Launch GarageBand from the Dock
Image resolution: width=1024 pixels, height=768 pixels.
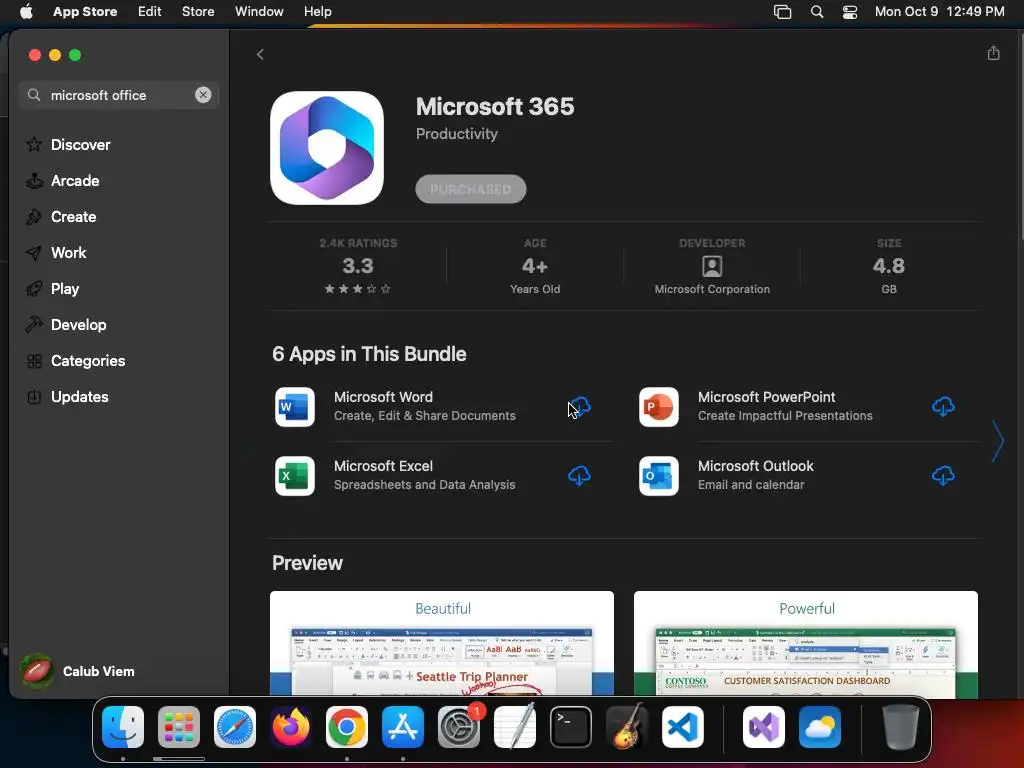(627, 726)
